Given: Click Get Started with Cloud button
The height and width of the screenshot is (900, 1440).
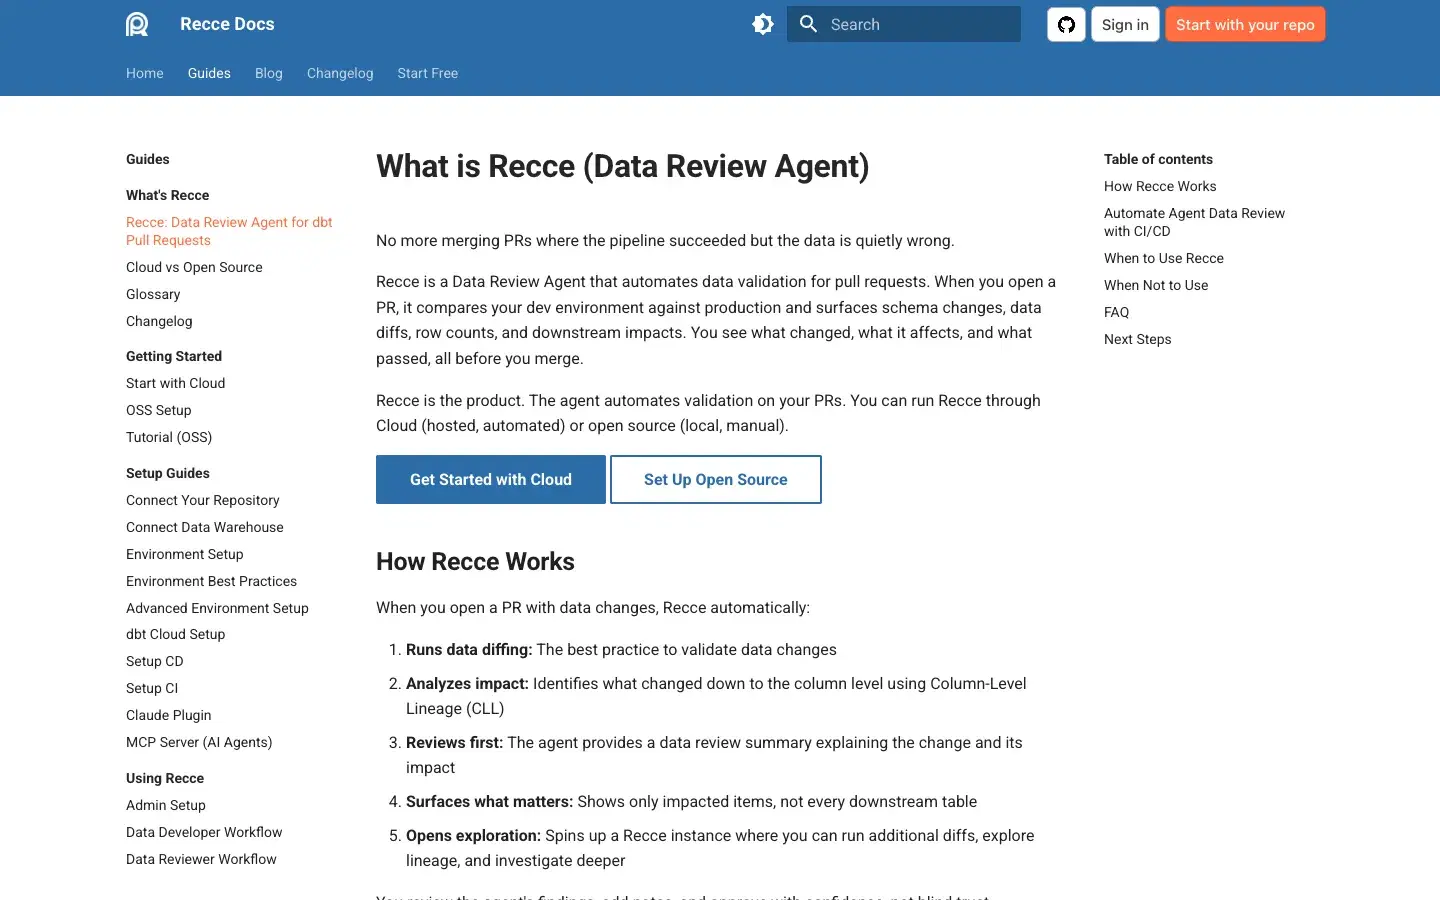Looking at the screenshot, I should 491,480.
